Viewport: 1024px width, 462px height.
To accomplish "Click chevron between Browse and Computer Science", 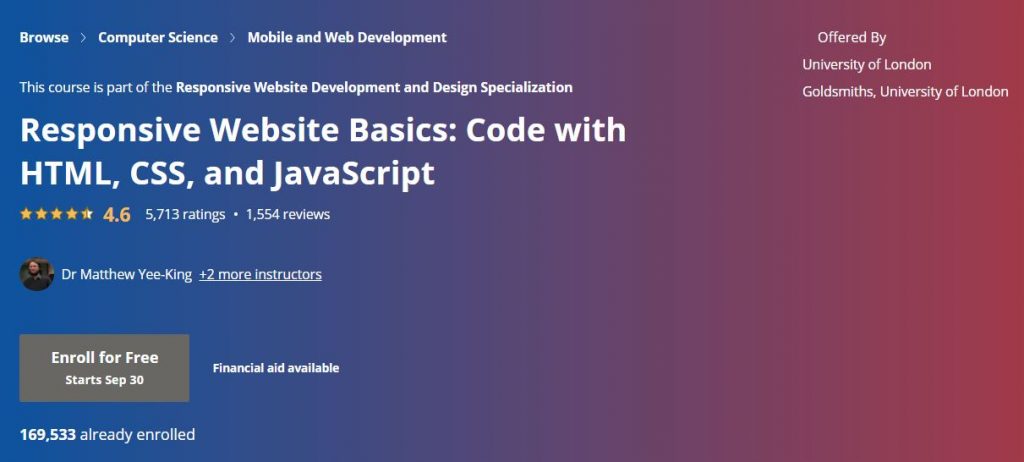I will coord(83,38).
